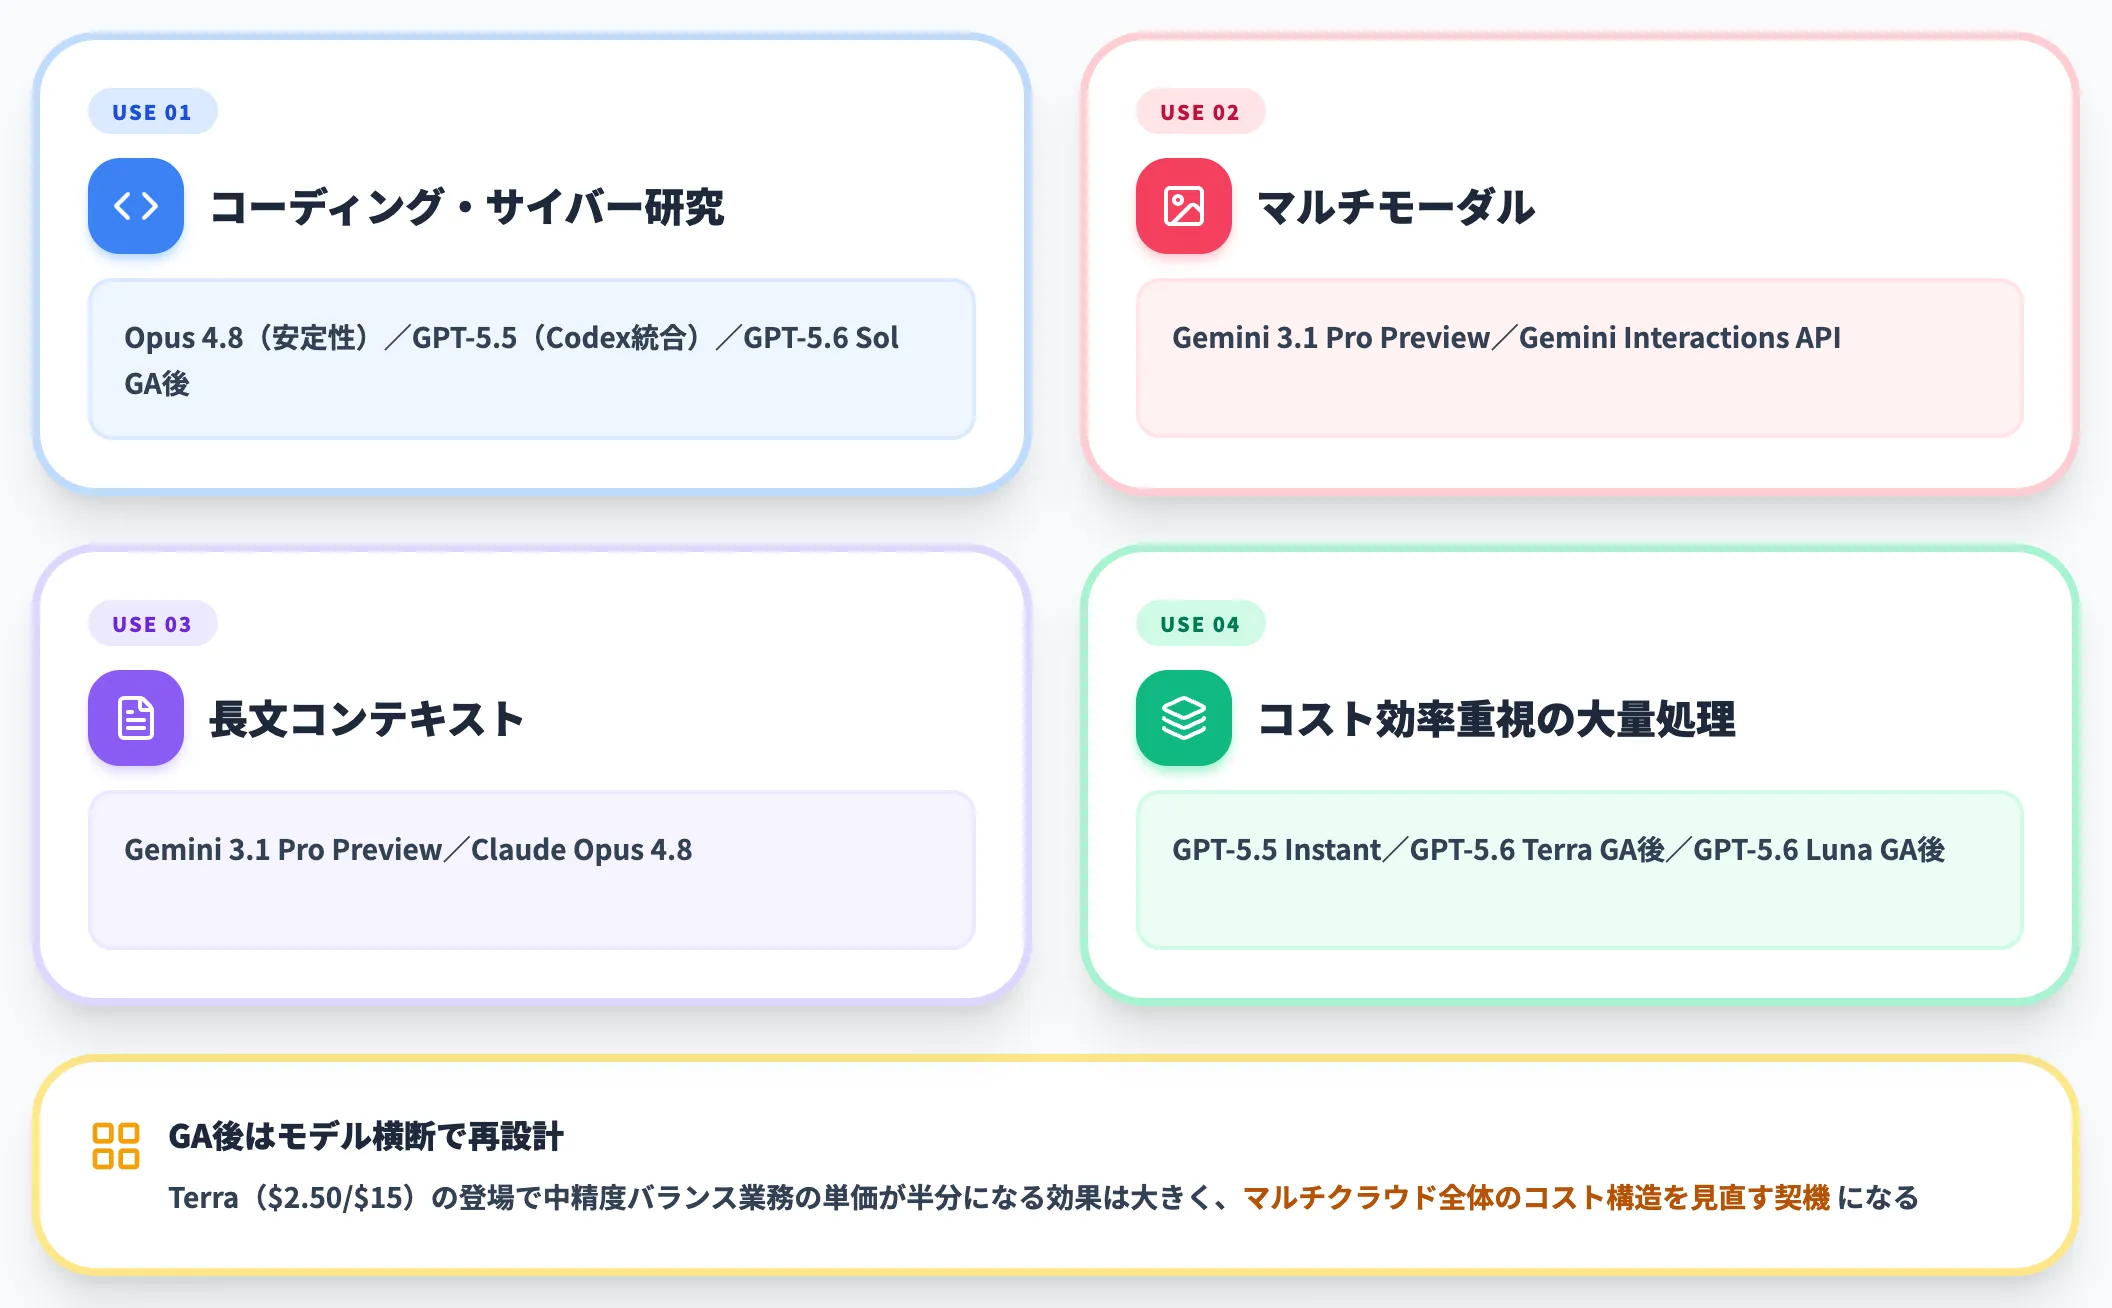Select the USE 02 badge
2112x1308 pixels.
pos(1200,112)
